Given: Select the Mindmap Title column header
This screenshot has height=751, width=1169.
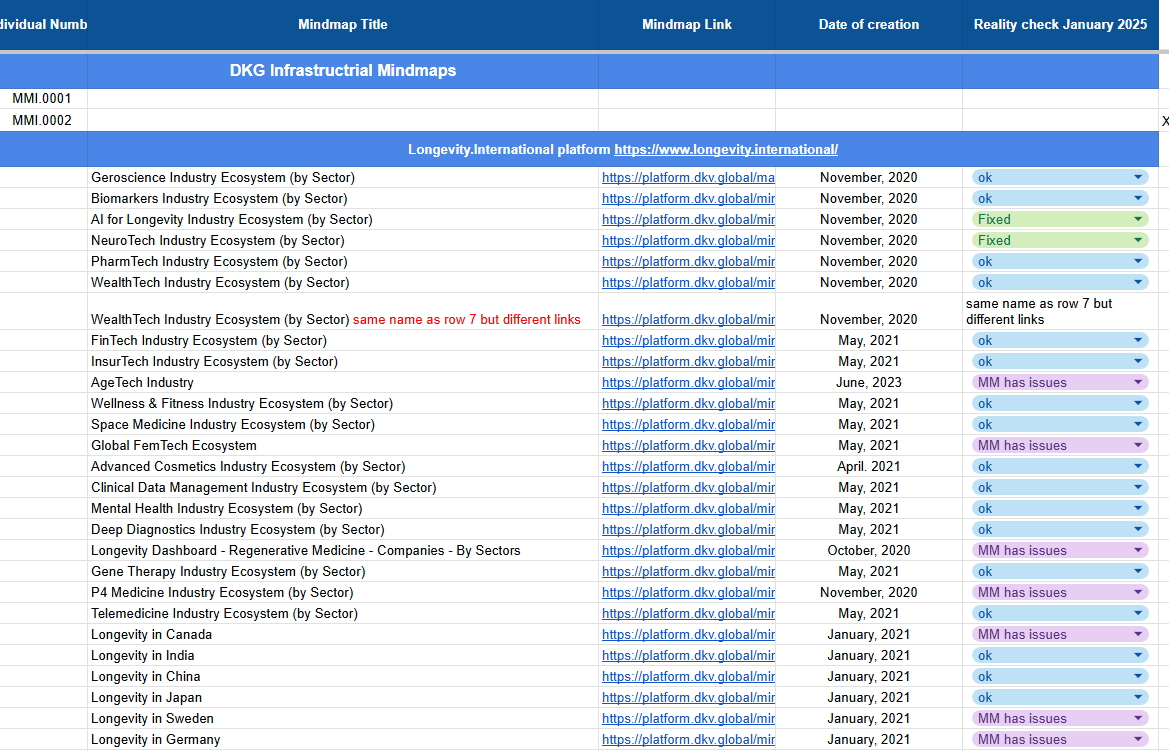Looking at the screenshot, I should [342, 24].
